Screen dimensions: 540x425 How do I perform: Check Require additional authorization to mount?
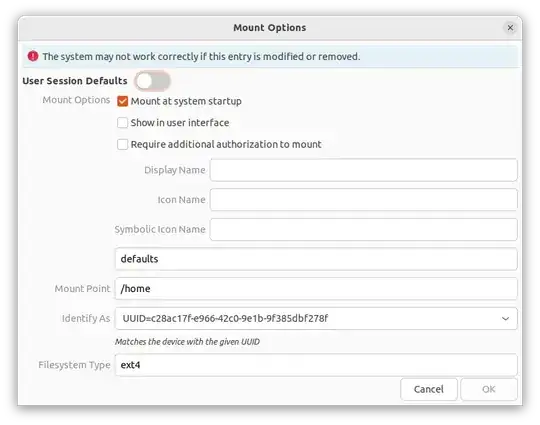coord(122,144)
